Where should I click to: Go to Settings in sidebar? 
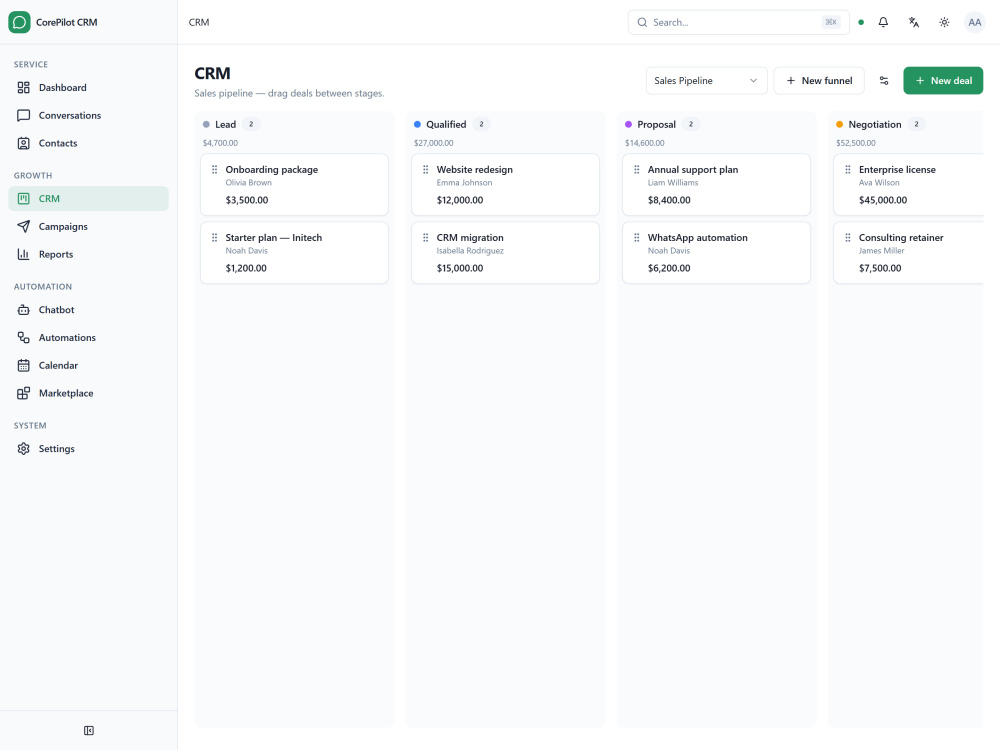(x=89, y=449)
